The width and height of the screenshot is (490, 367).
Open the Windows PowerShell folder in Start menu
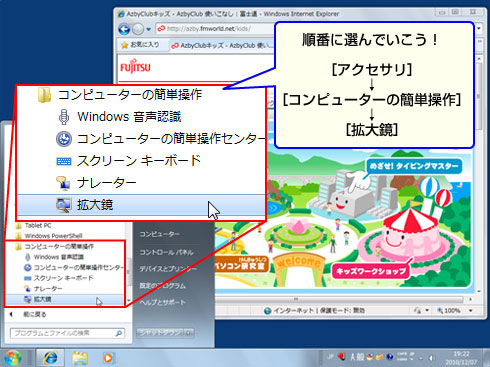click(49, 236)
